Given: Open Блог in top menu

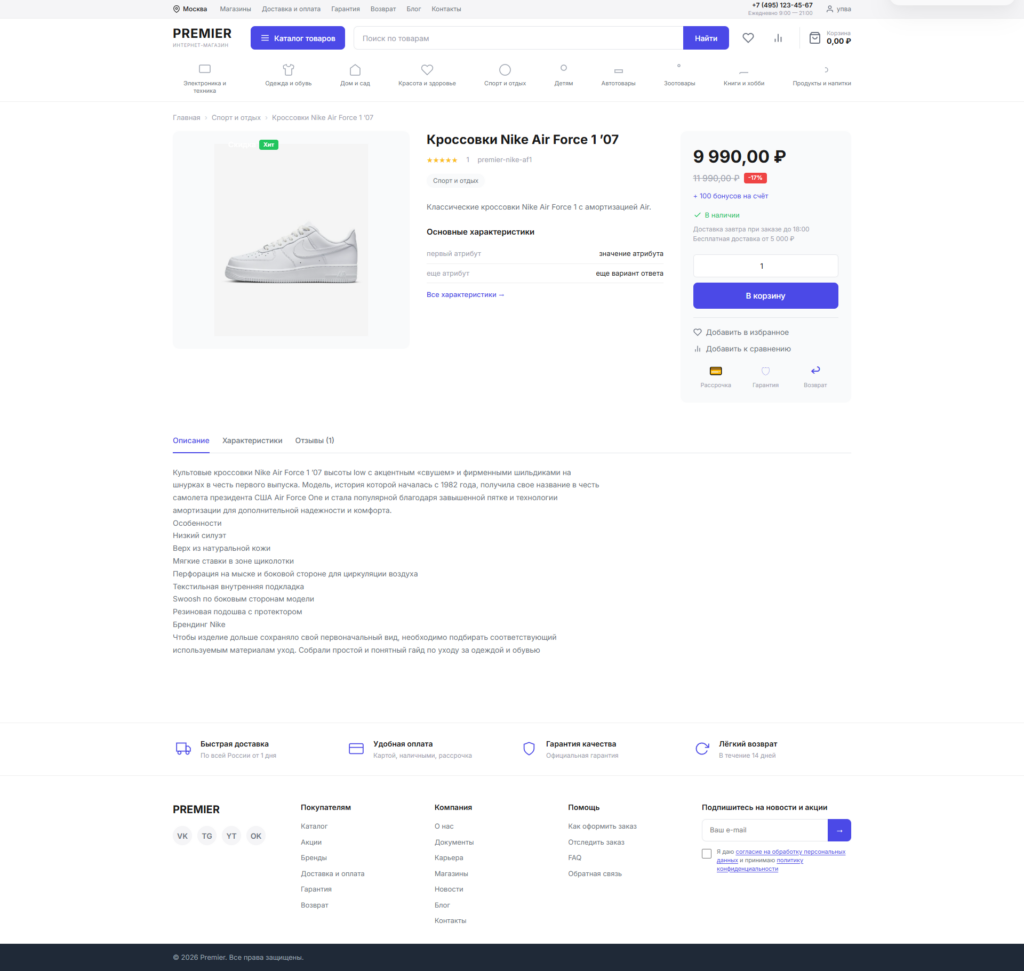Looking at the screenshot, I should [413, 9].
